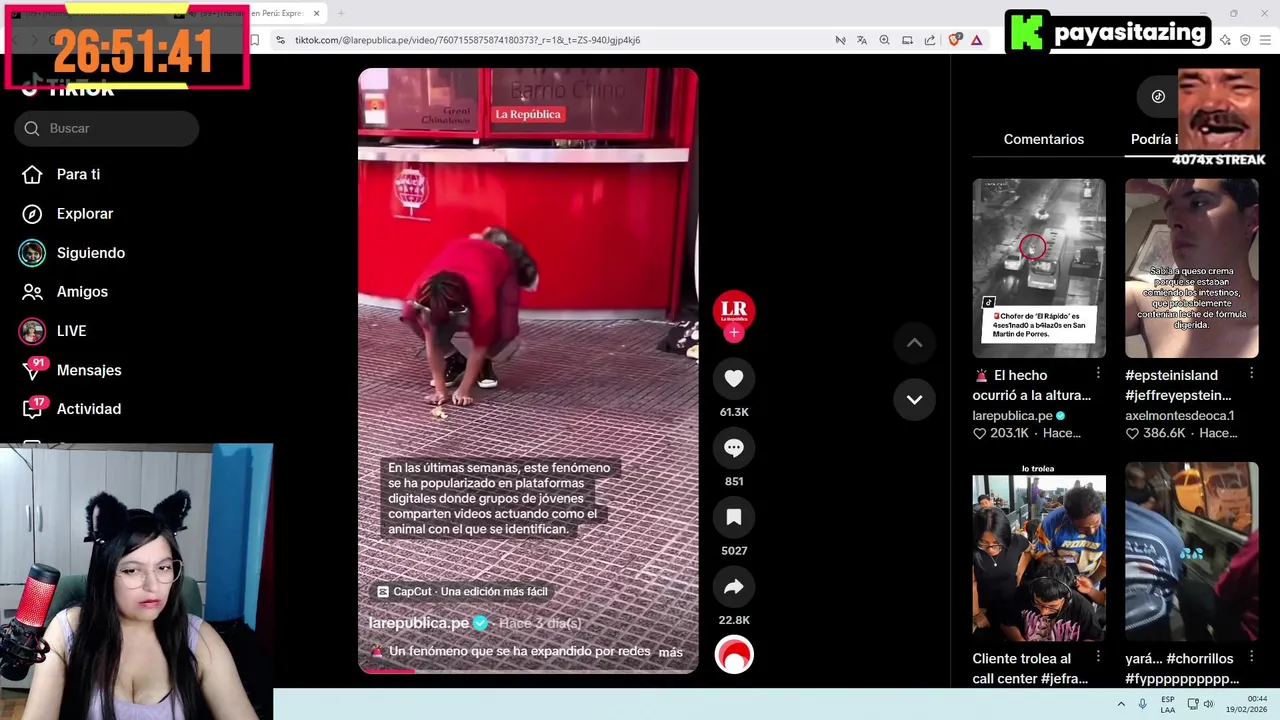Click share page icon in address bar

[929, 40]
